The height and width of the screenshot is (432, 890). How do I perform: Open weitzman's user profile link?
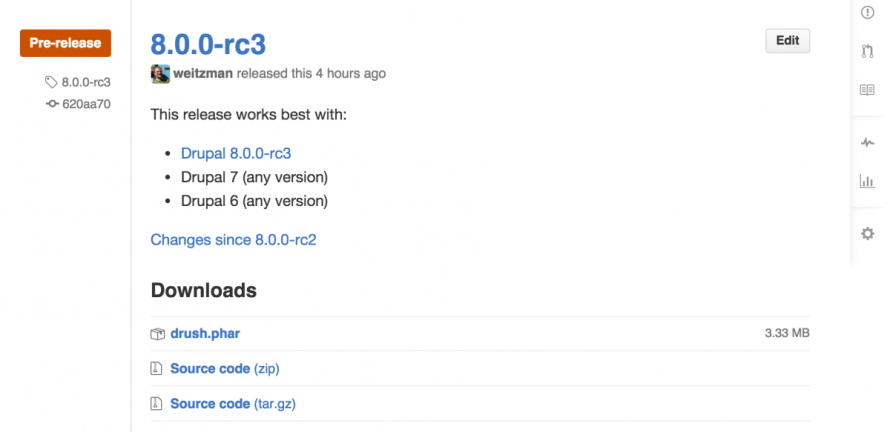204,74
